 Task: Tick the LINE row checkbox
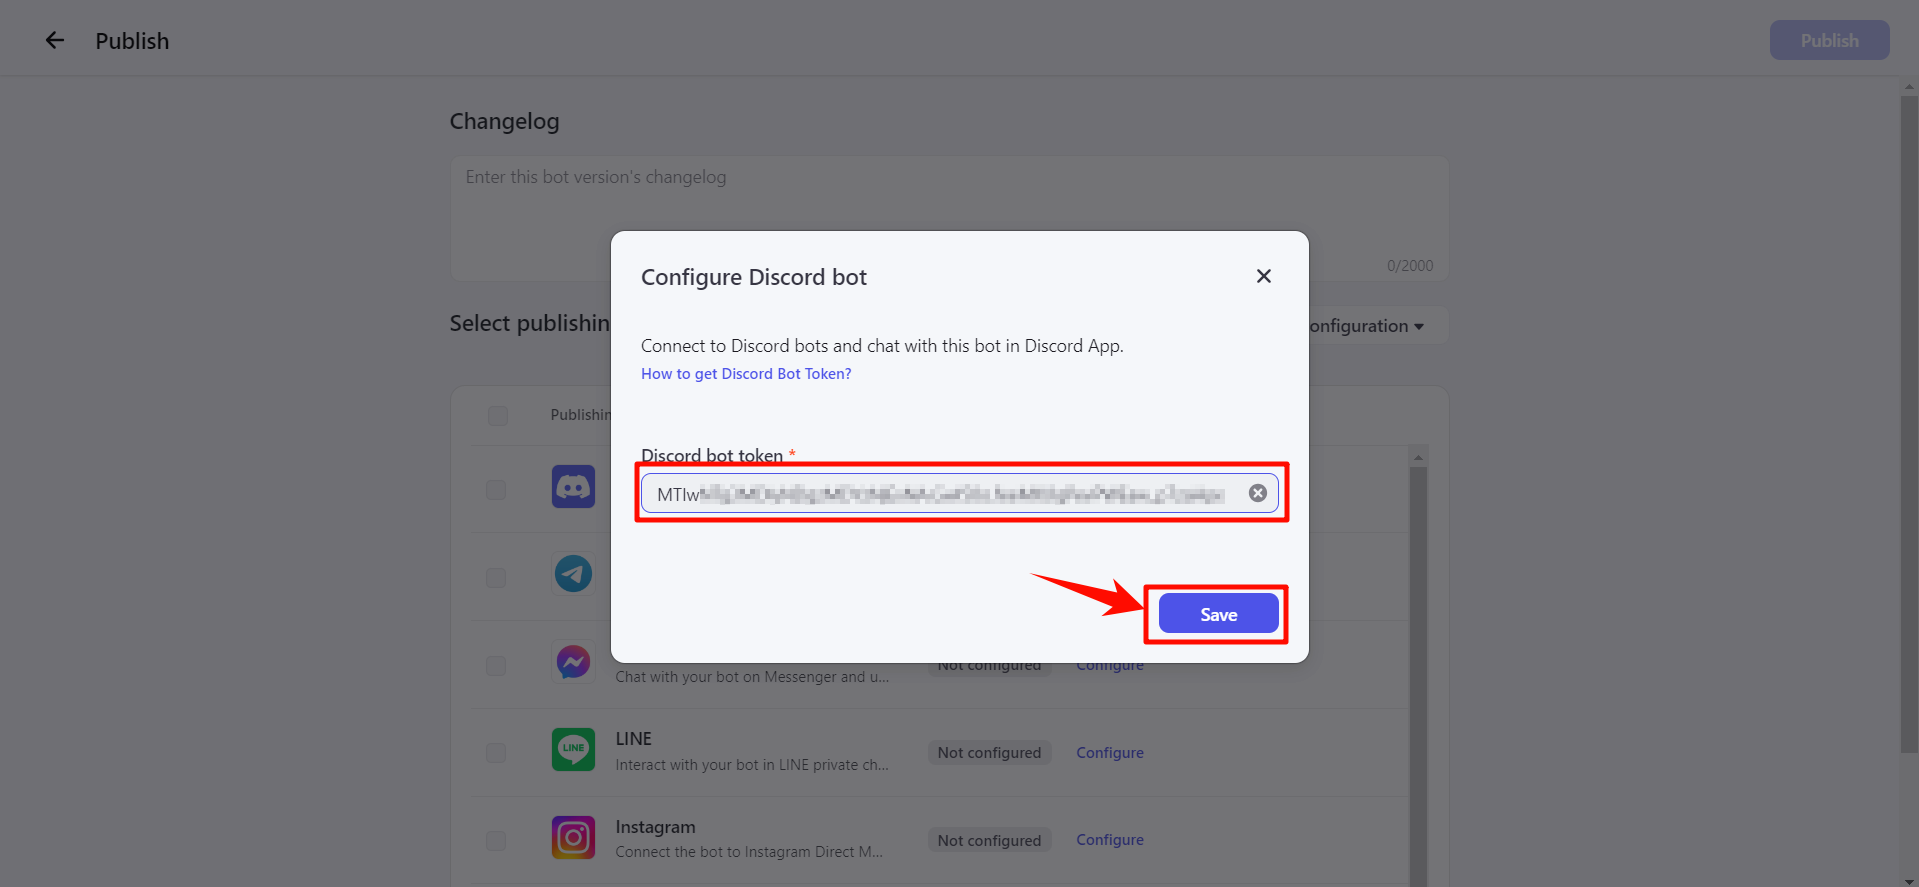click(x=496, y=753)
